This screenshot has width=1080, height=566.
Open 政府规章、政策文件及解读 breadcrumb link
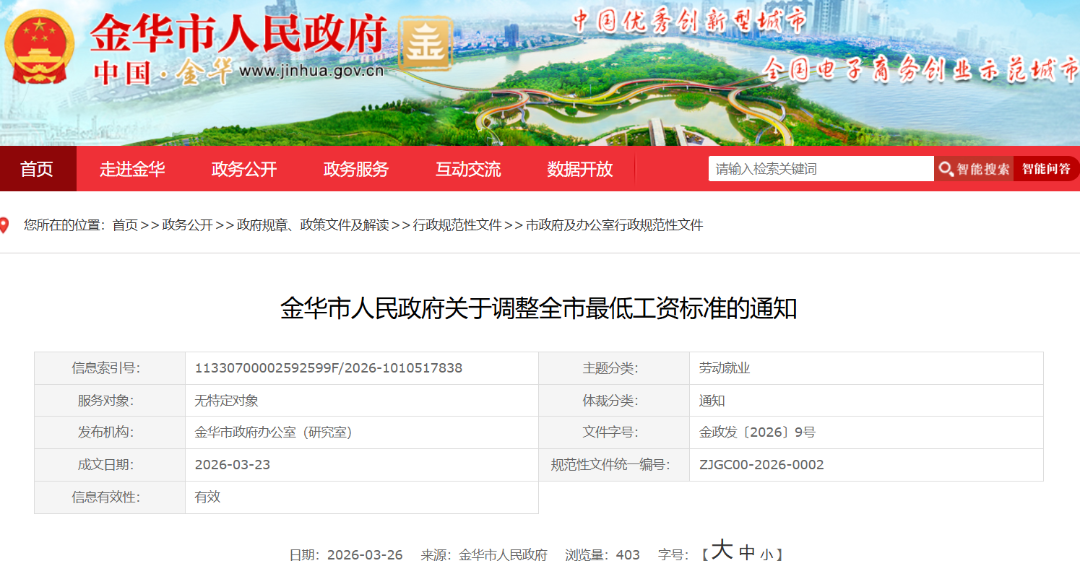click(x=313, y=225)
